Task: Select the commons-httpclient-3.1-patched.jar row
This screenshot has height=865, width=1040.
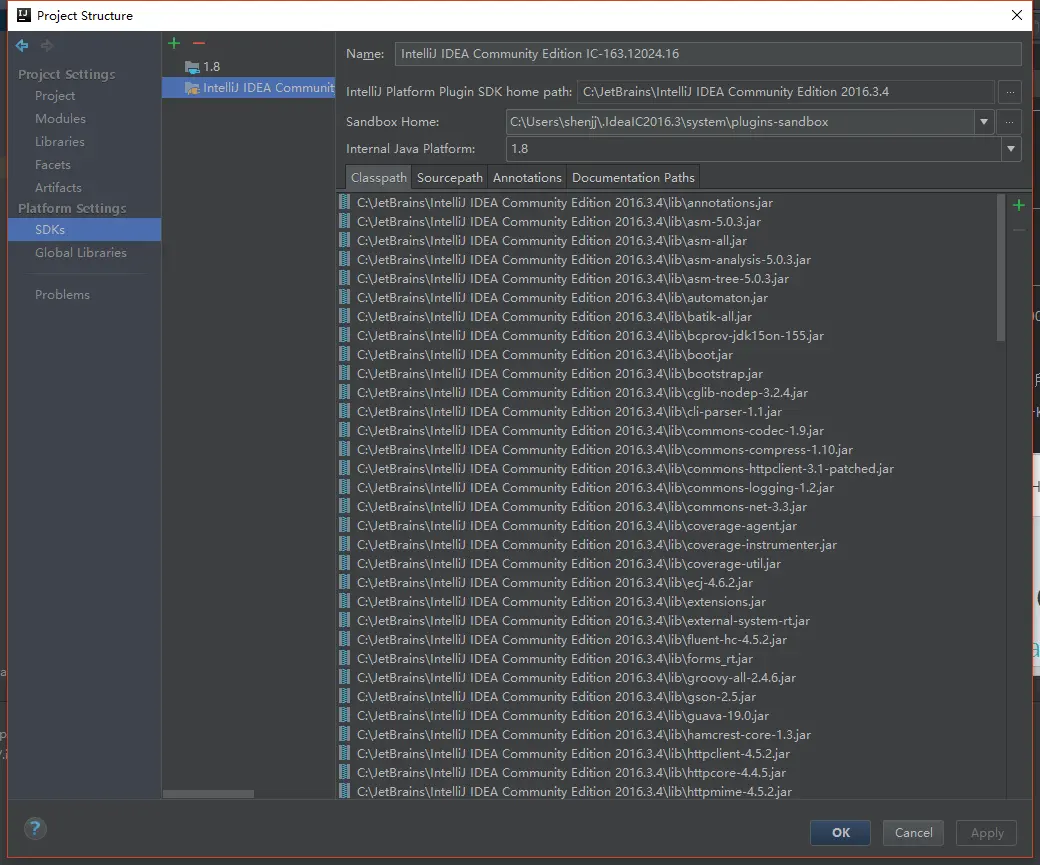Action: [x=667, y=469]
